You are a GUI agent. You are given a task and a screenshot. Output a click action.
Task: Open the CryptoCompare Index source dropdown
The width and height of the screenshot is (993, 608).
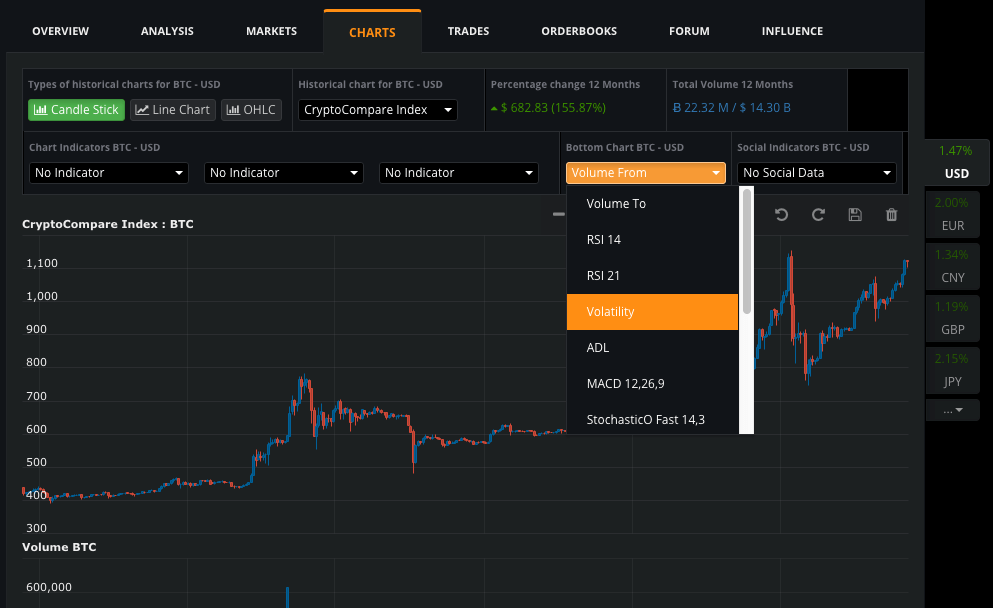click(378, 110)
